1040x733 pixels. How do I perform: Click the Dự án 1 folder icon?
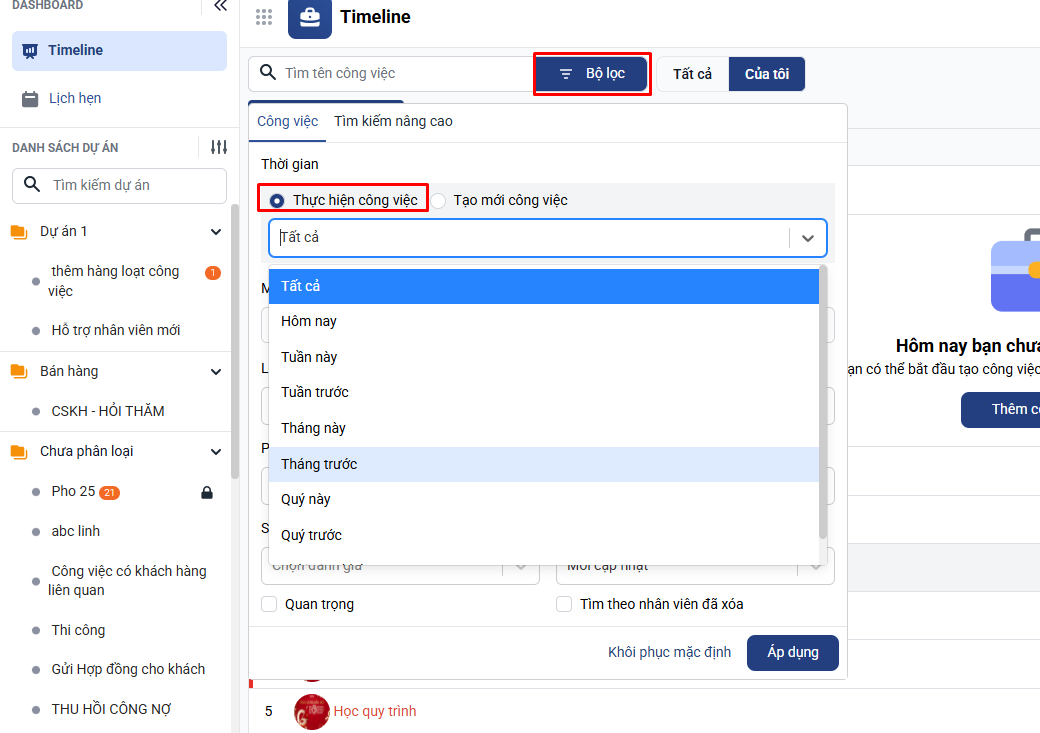pyautogui.click(x=19, y=232)
